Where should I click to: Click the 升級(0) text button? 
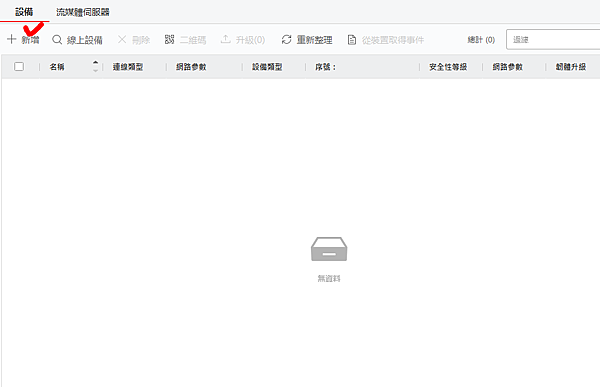click(x=250, y=40)
